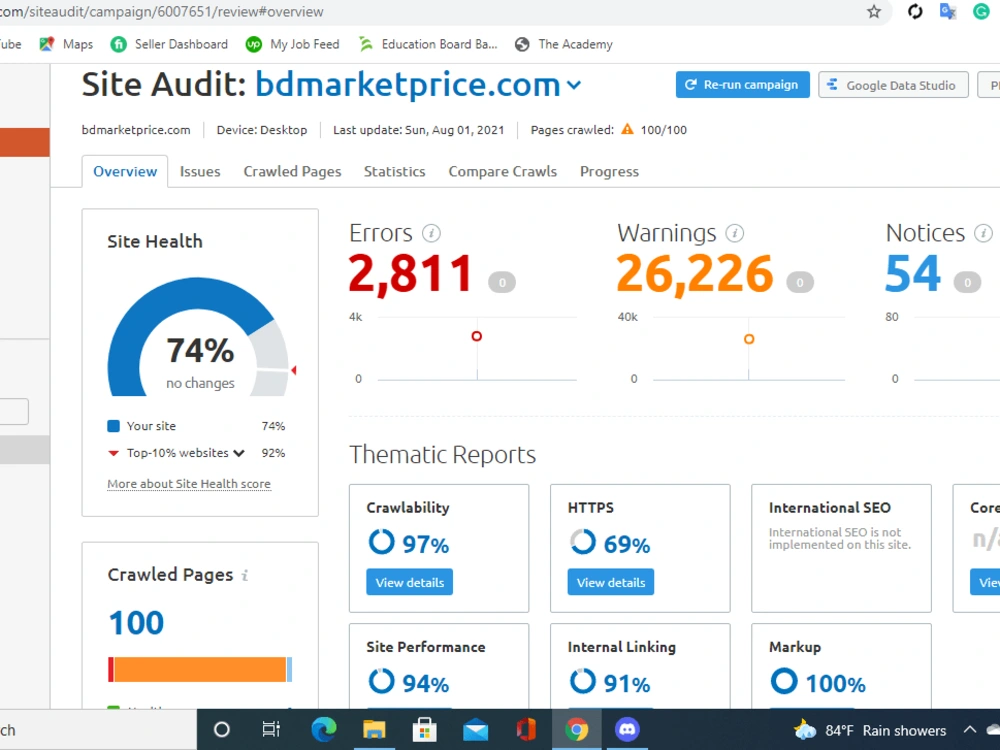This screenshot has width=1000, height=750.
Task: Go to the Progress tab
Action: [609, 172]
